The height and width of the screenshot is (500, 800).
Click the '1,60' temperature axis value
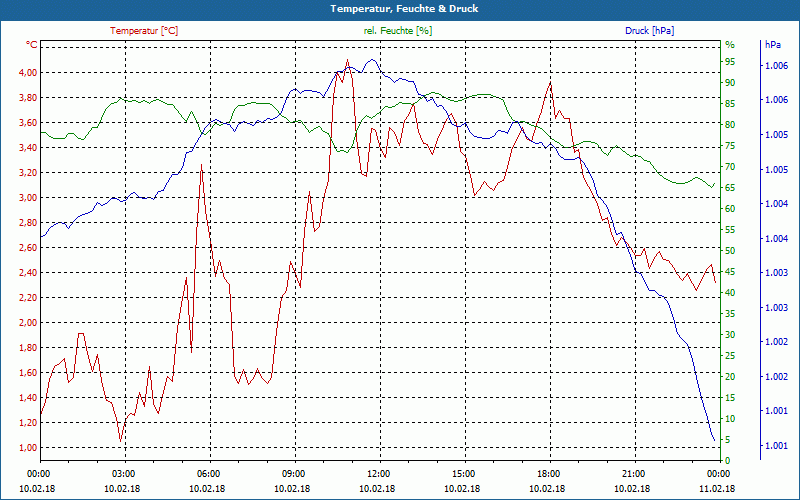click(29, 372)
